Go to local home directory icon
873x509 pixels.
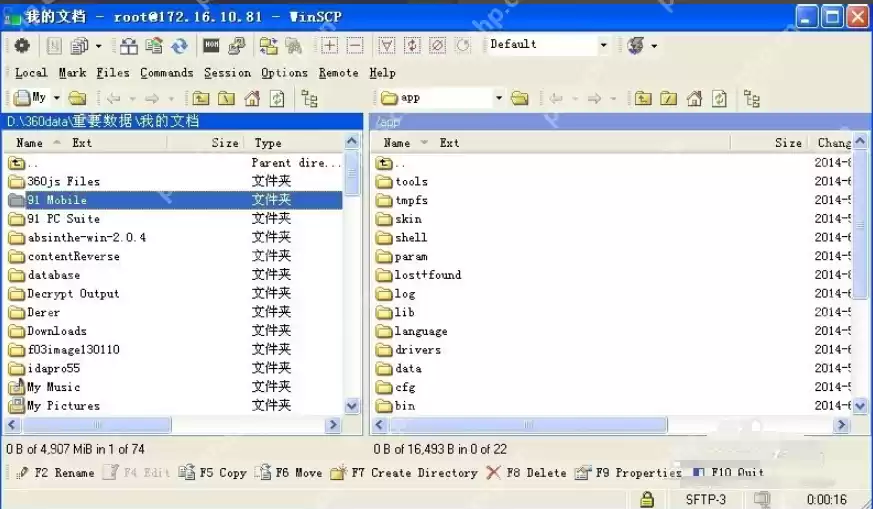coord(252,98)
